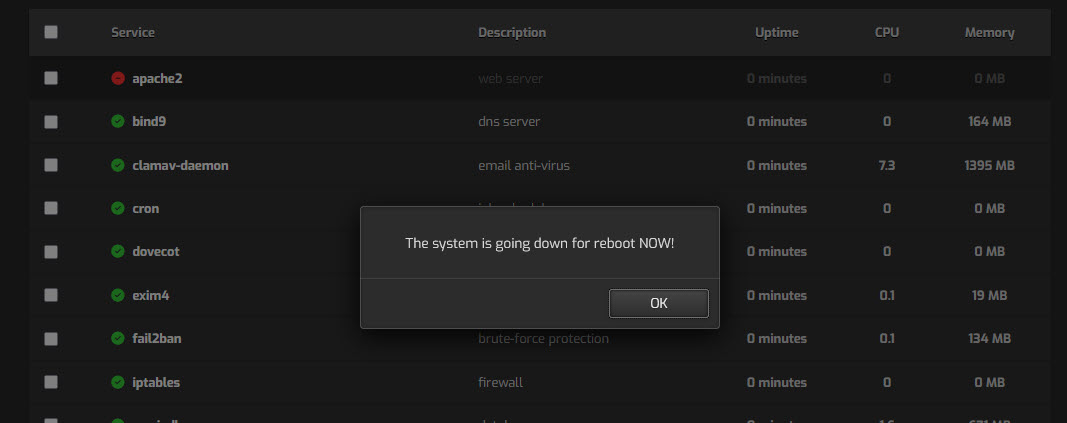The image size is (1067, 423).
Task: Click the Memory column header
Action: (x=989, y=33)
